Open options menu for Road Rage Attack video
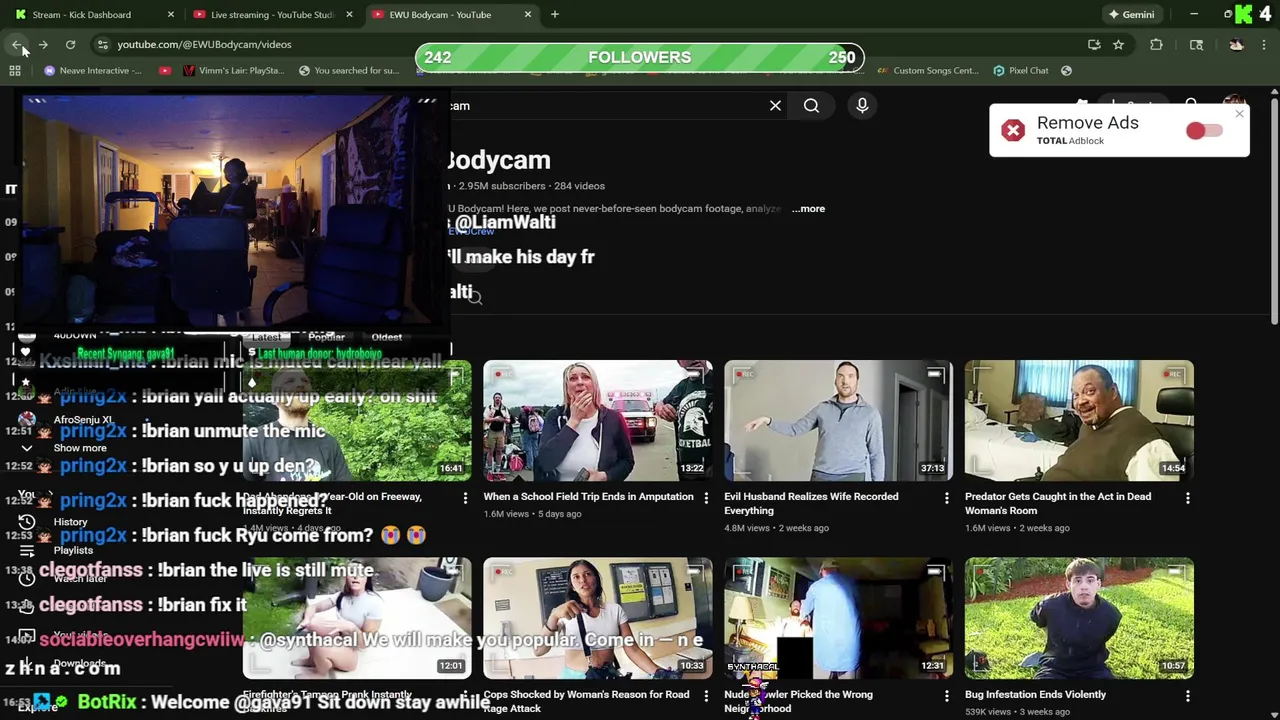 click(706, 695)
